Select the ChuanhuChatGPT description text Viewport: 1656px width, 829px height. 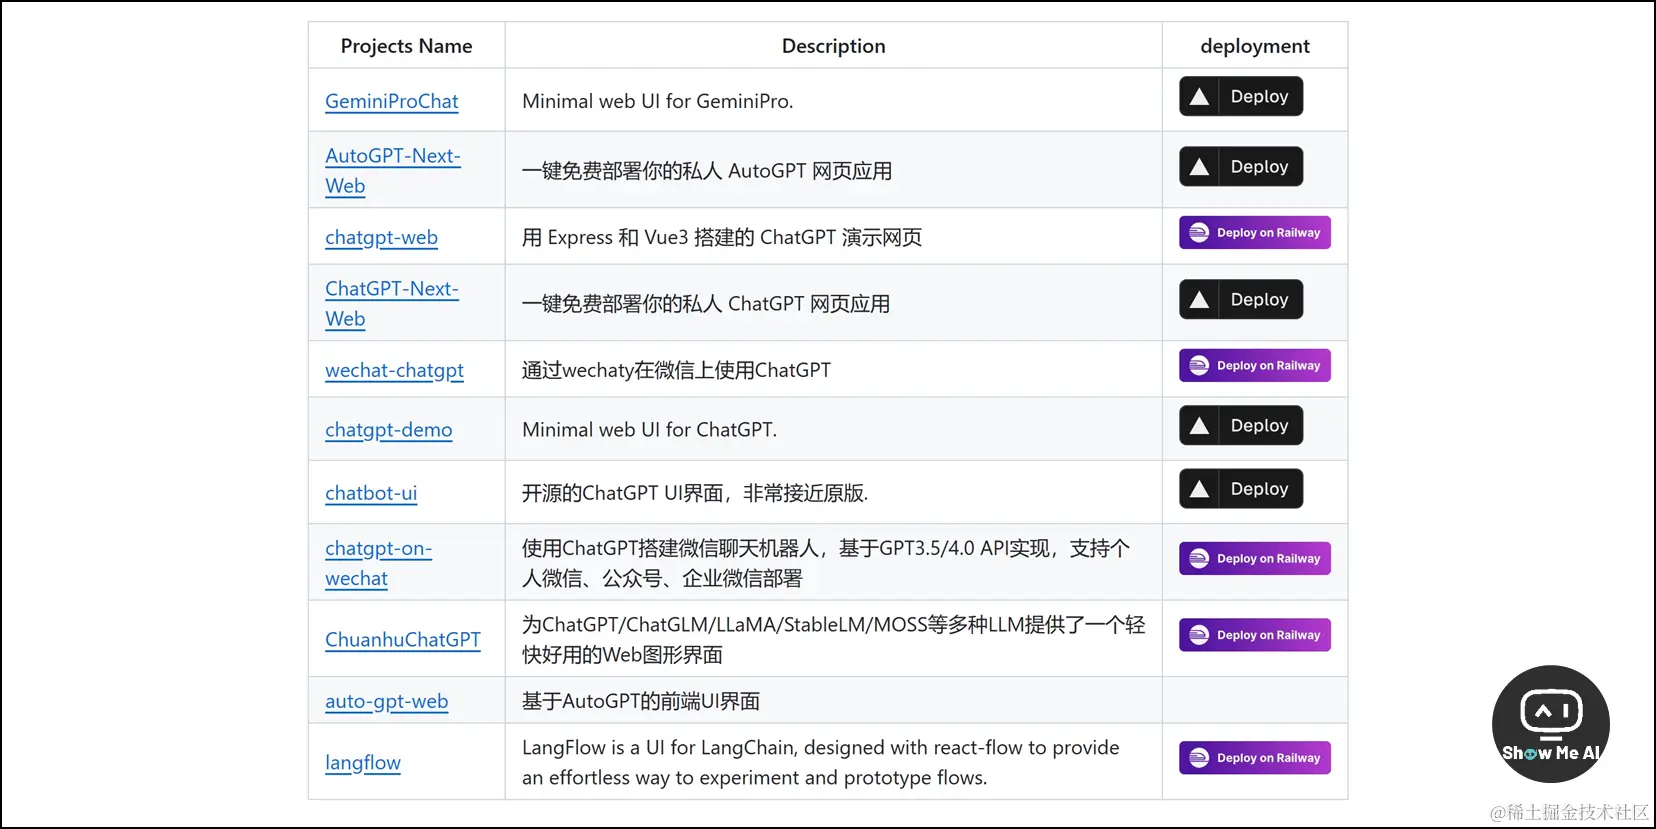(833, 639)
